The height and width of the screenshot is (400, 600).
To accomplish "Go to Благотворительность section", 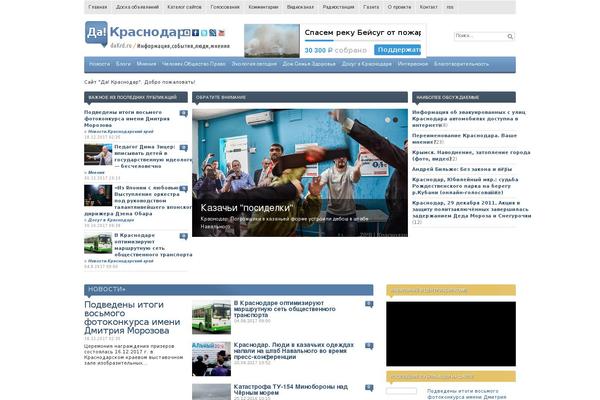I will tap(461, 64).
